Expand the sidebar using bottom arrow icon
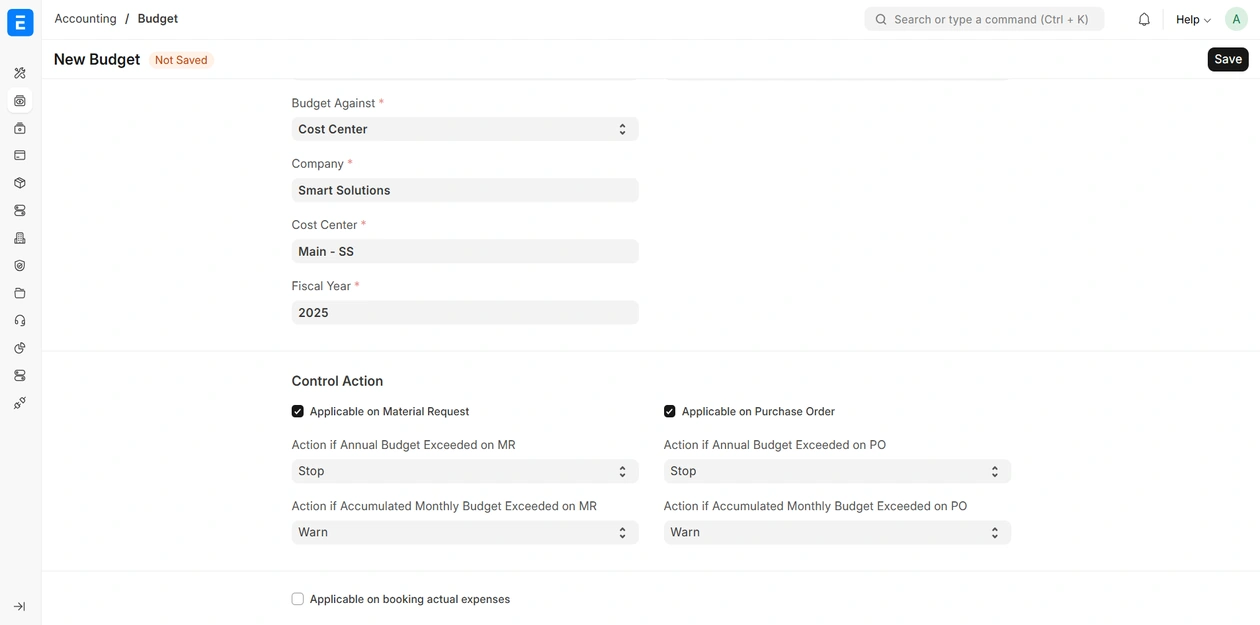1260x625 pixels. [20, 606]
